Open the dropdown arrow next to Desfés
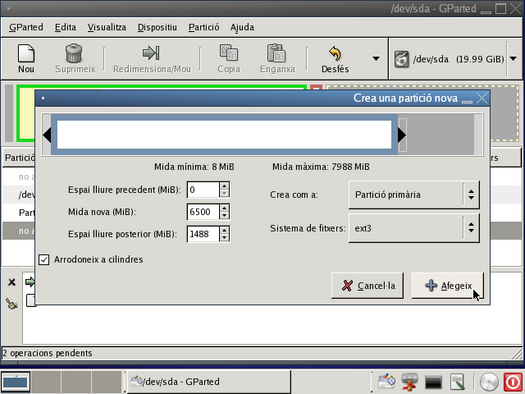This screenshot has width=525, height=394. click(376, 59)
